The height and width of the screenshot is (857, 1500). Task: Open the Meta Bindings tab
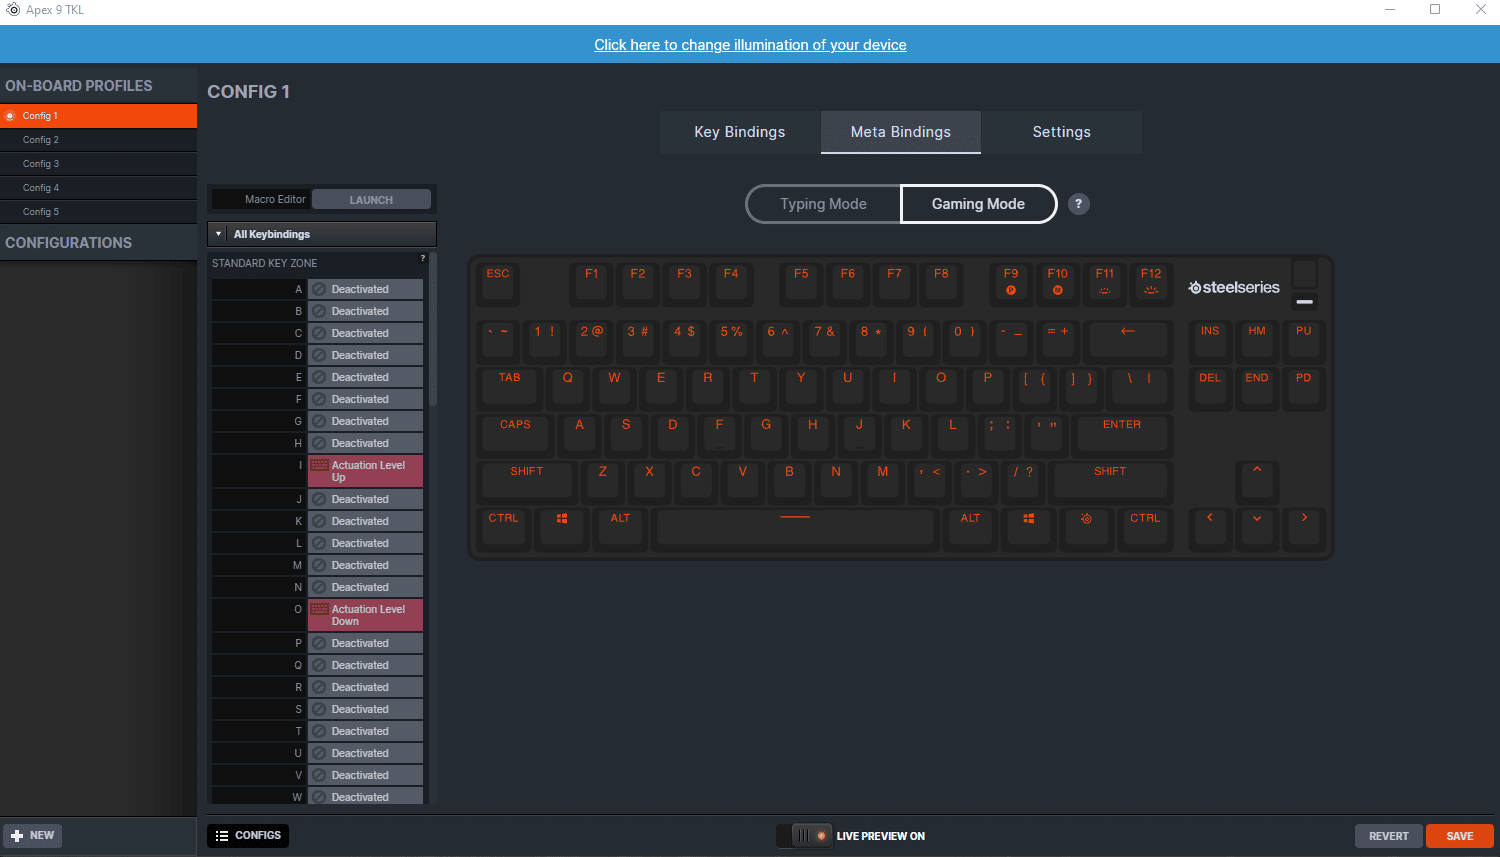(901, 132)
